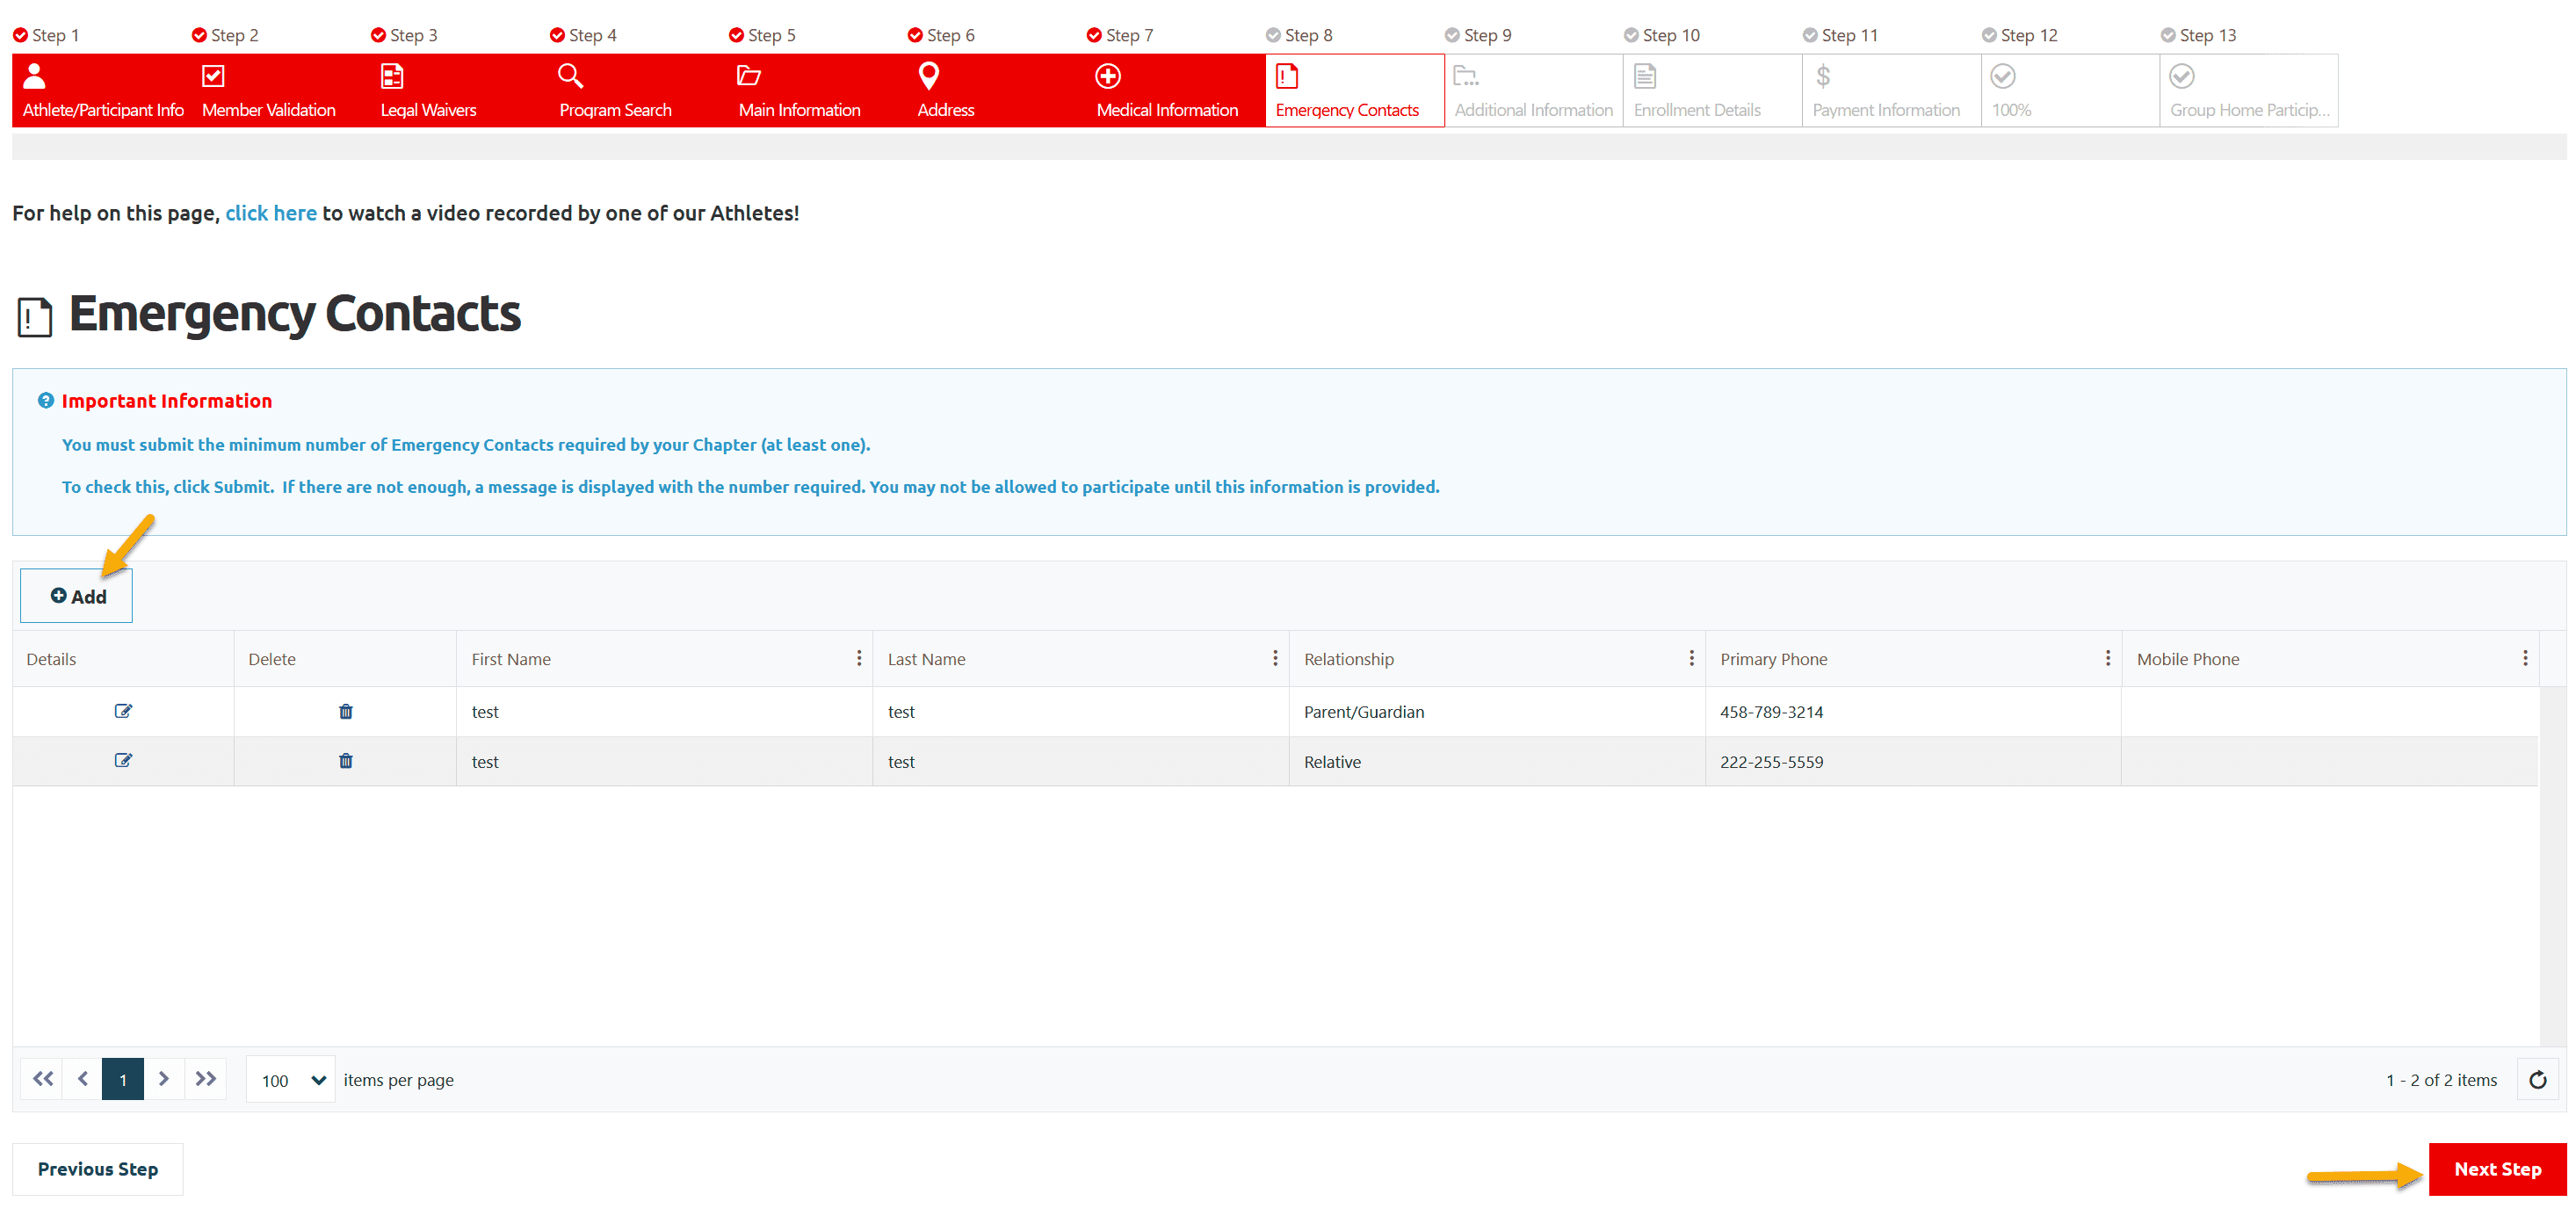Click the medical plus icon on Medical Information
This screenshot has width=2576, height=1209.
[1108, 76]
